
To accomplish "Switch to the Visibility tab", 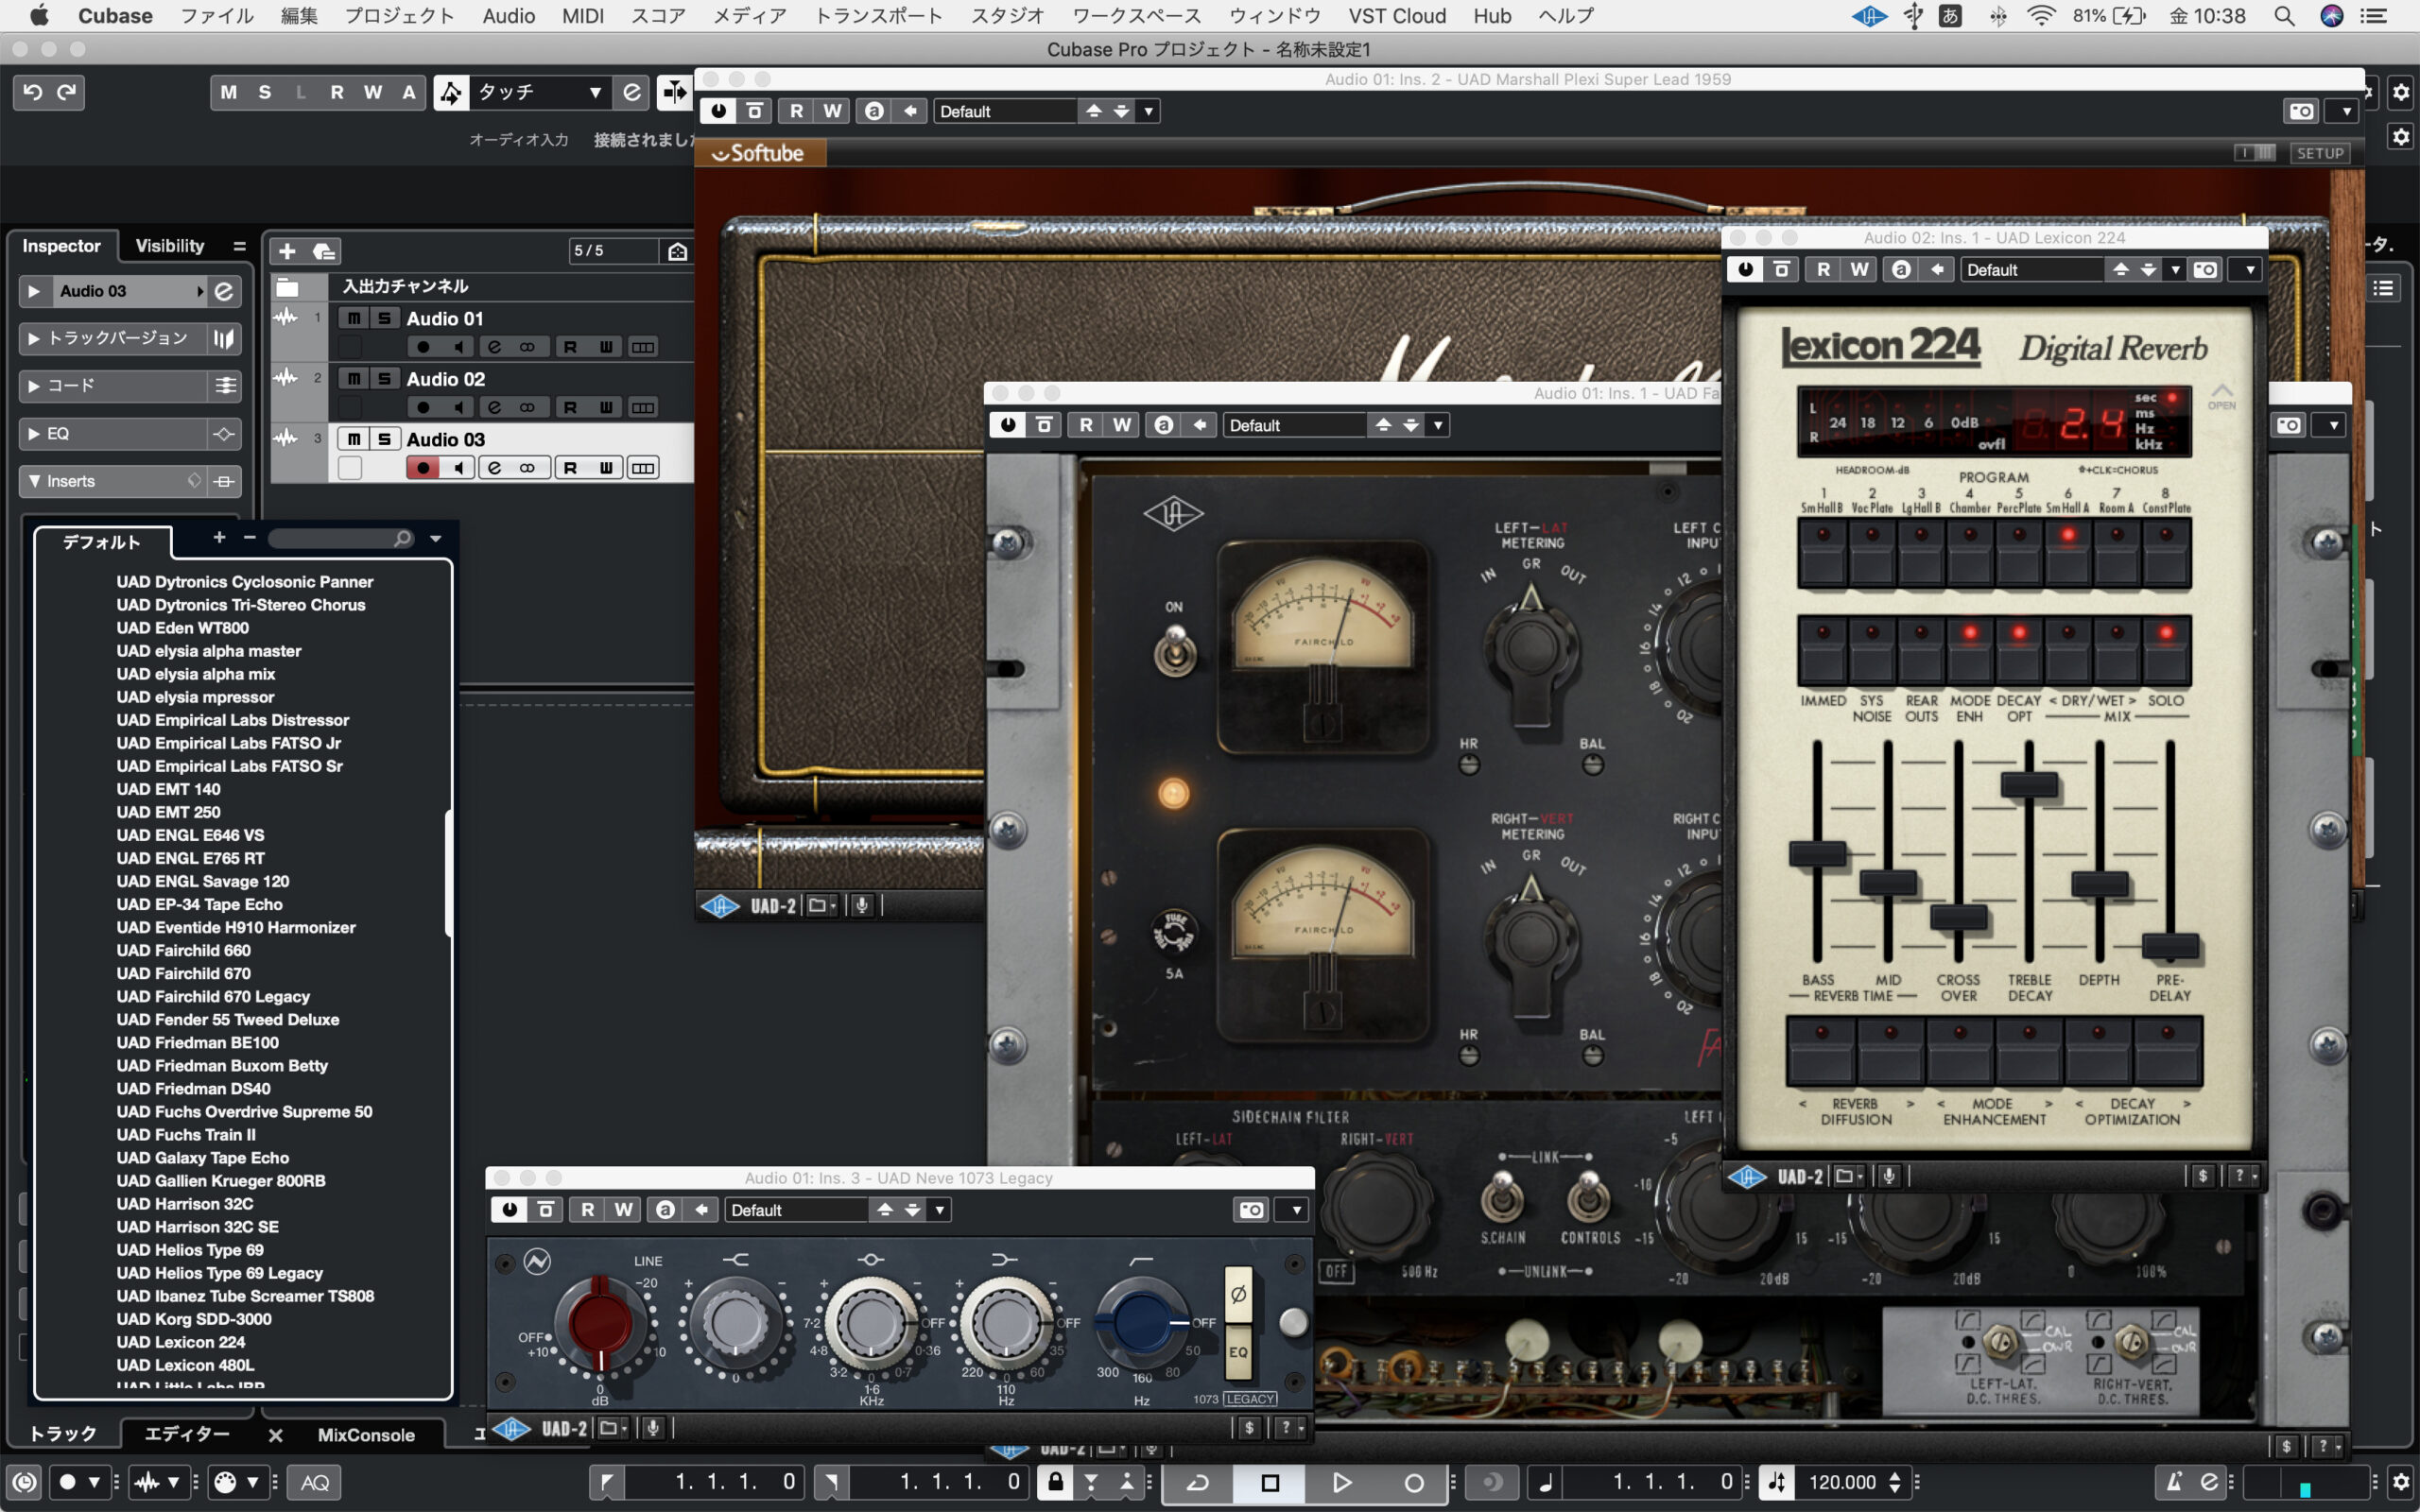I will (x=169, y=246).
